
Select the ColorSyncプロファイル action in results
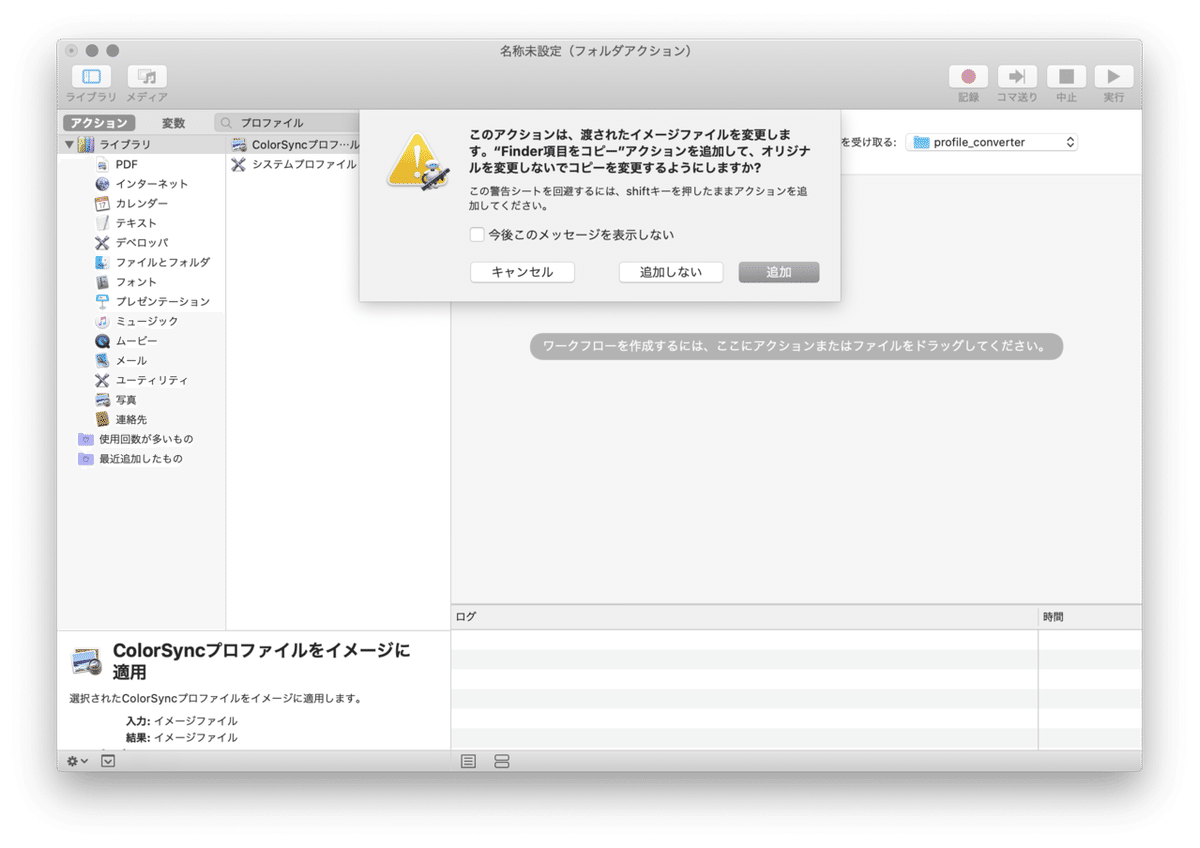(294, 145)
